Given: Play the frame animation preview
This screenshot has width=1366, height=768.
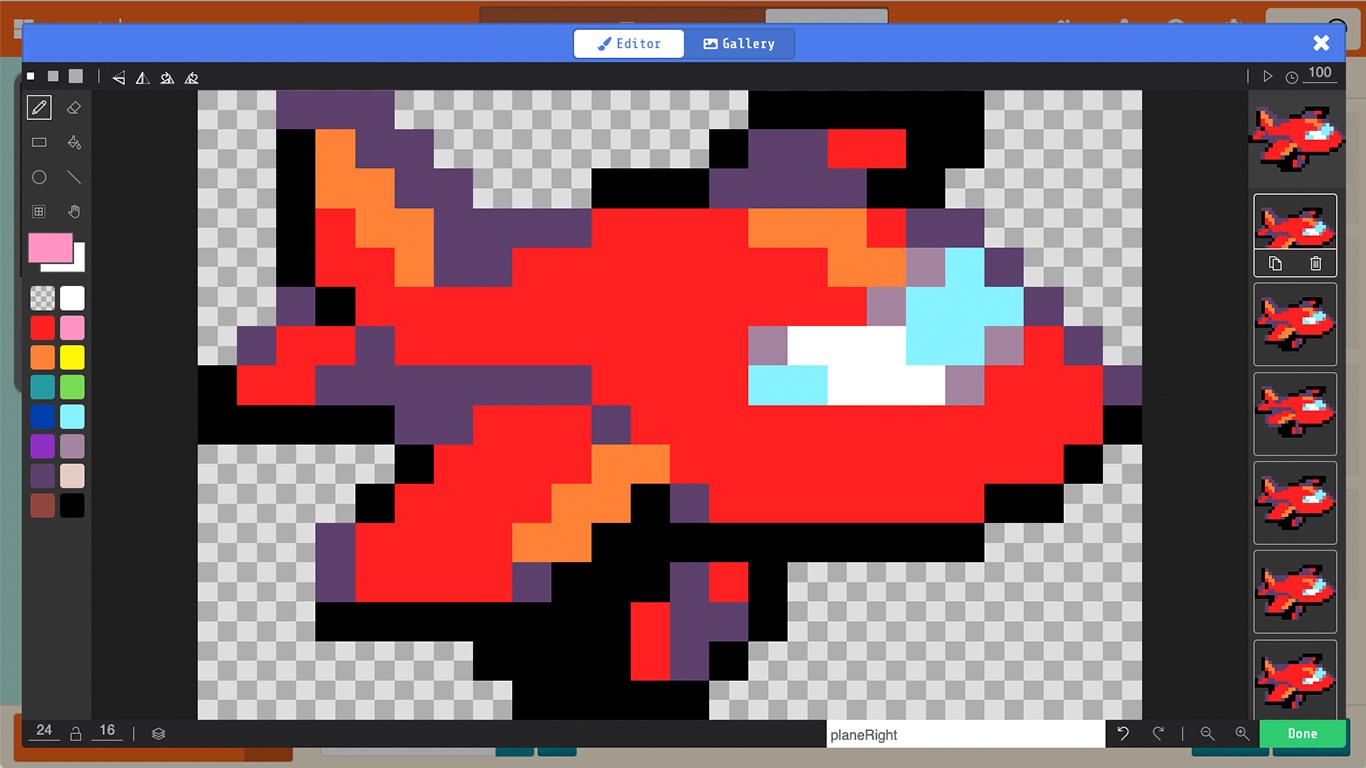Looking at the screenshot, I should point(1268,75).
